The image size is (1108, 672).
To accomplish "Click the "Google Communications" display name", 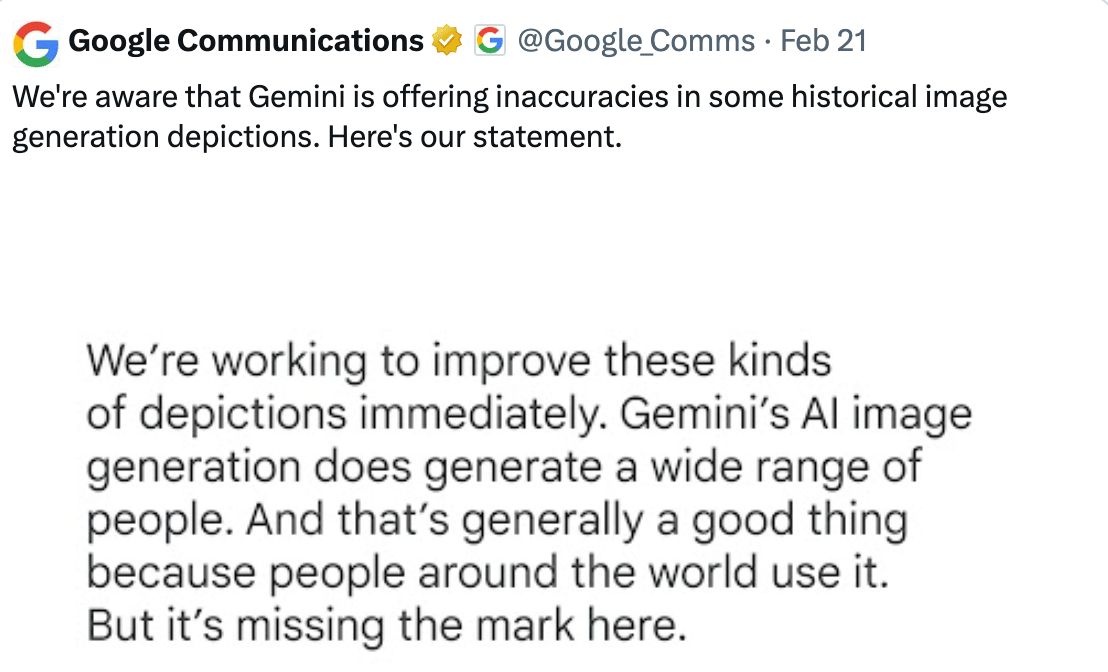I will [246, 41].
